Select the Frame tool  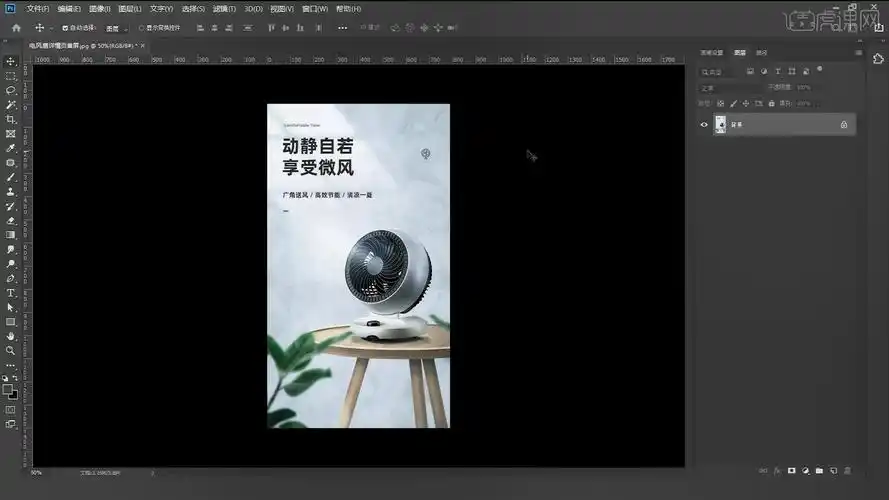point(11,134)
